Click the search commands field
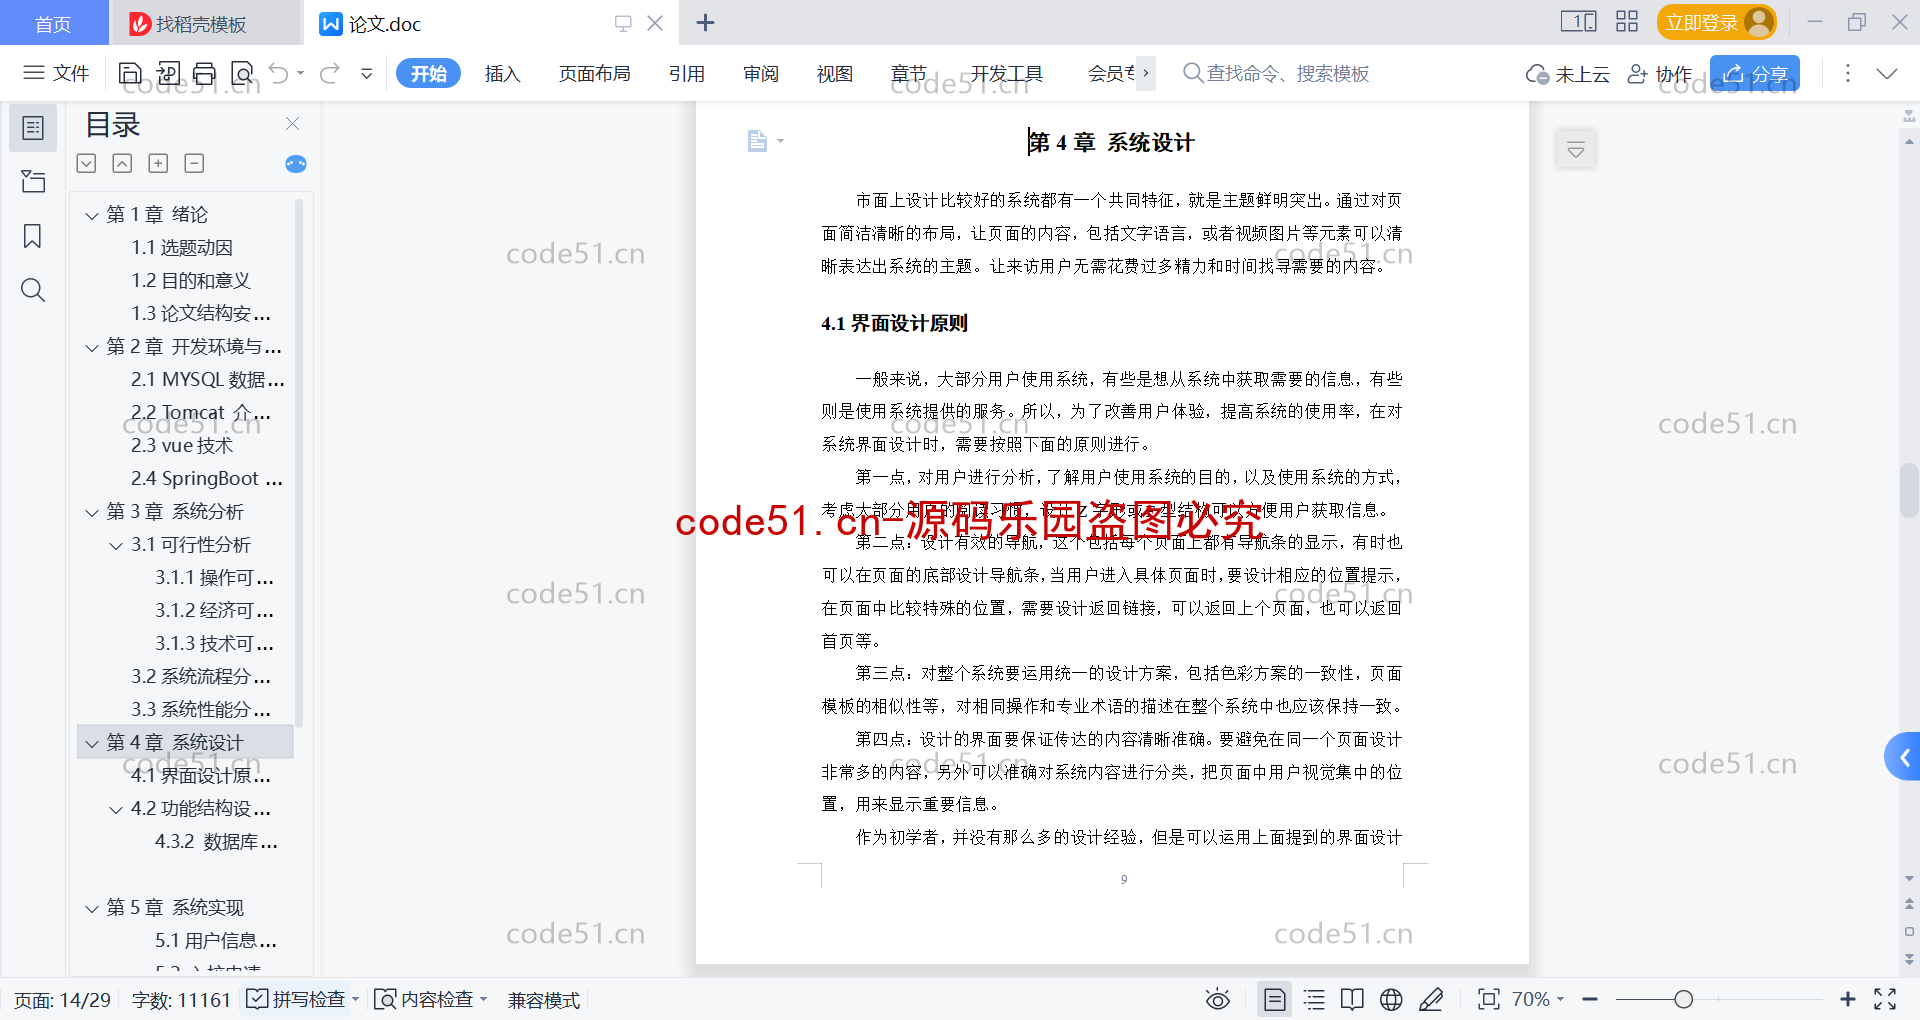1920x1020 pixels. (x=1276, y=73)
